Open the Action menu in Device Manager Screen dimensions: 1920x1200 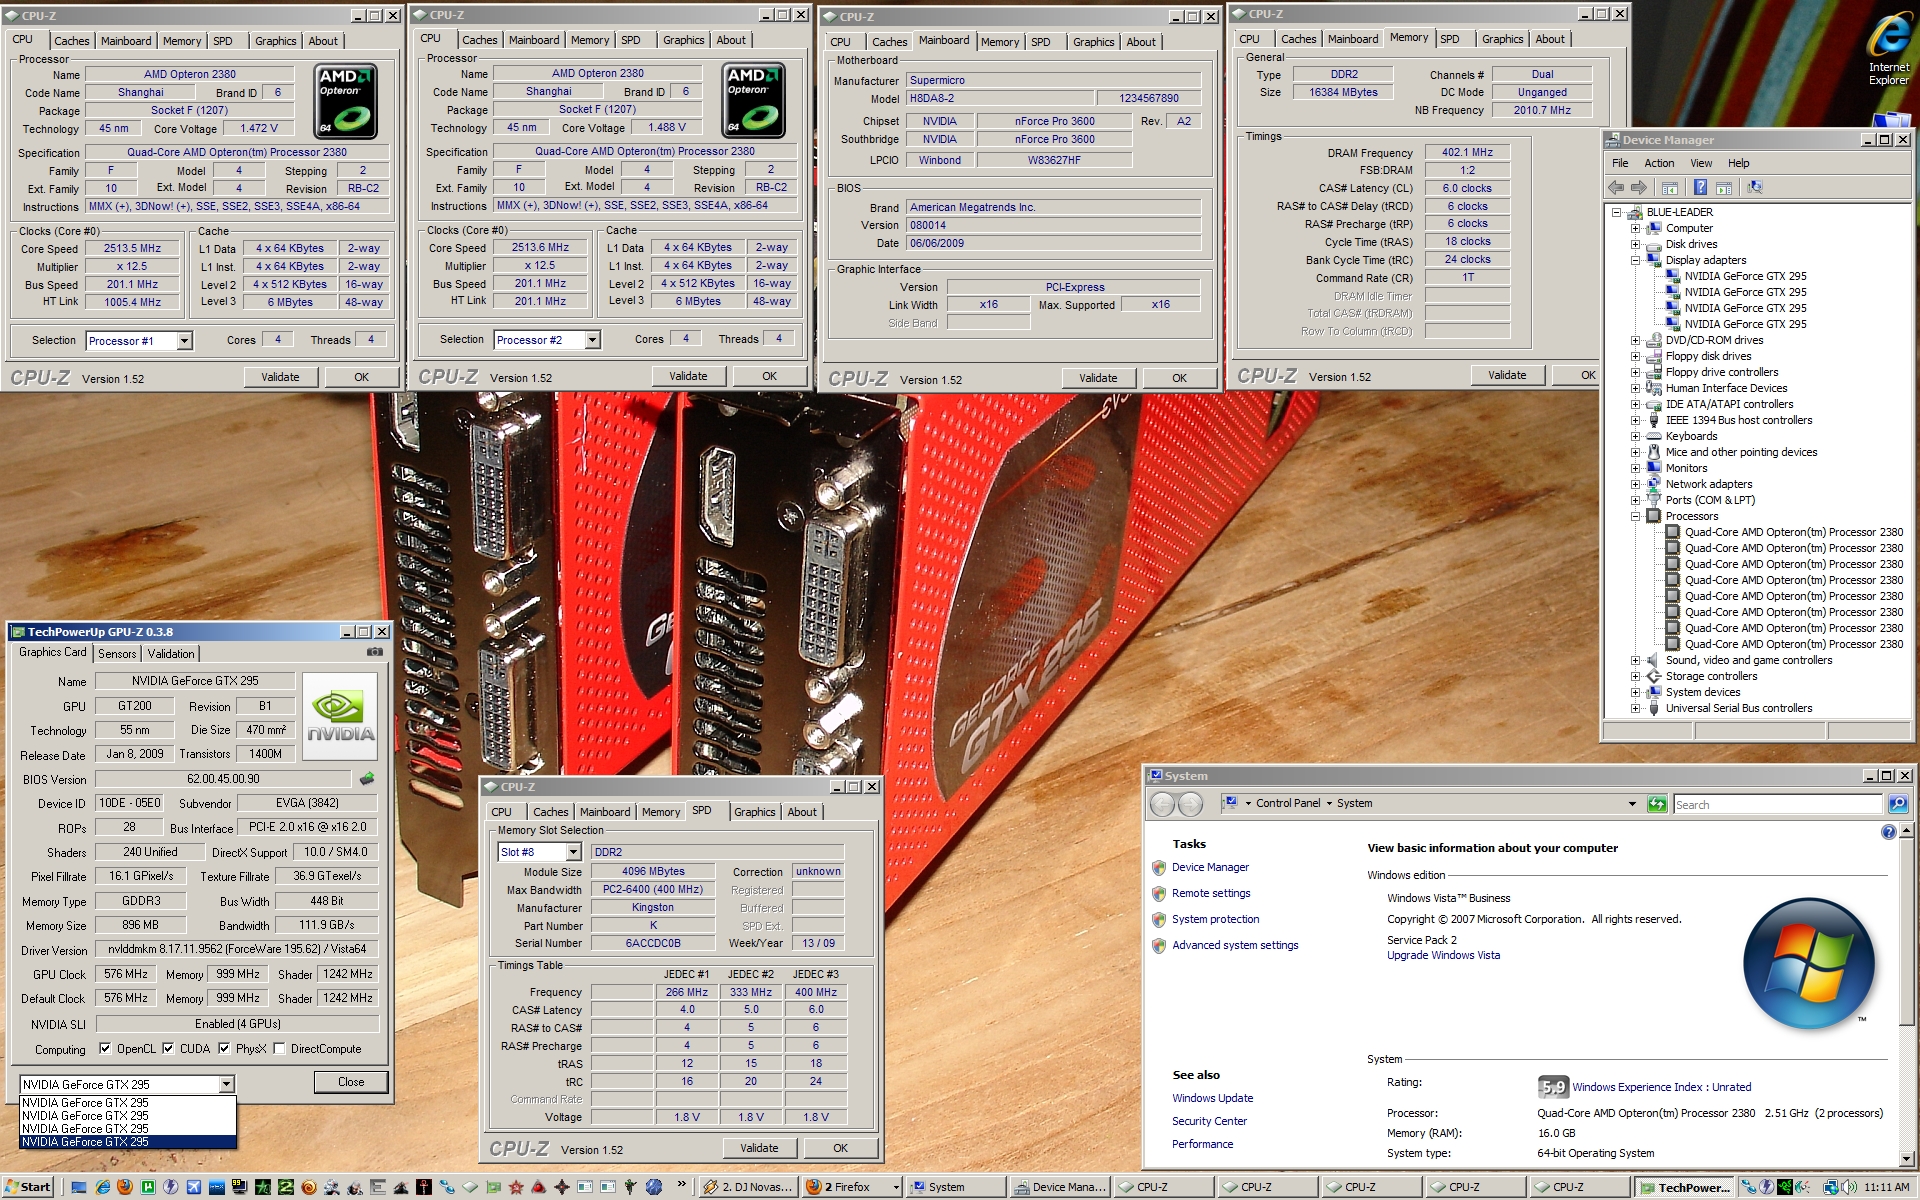pos(1658,163)
